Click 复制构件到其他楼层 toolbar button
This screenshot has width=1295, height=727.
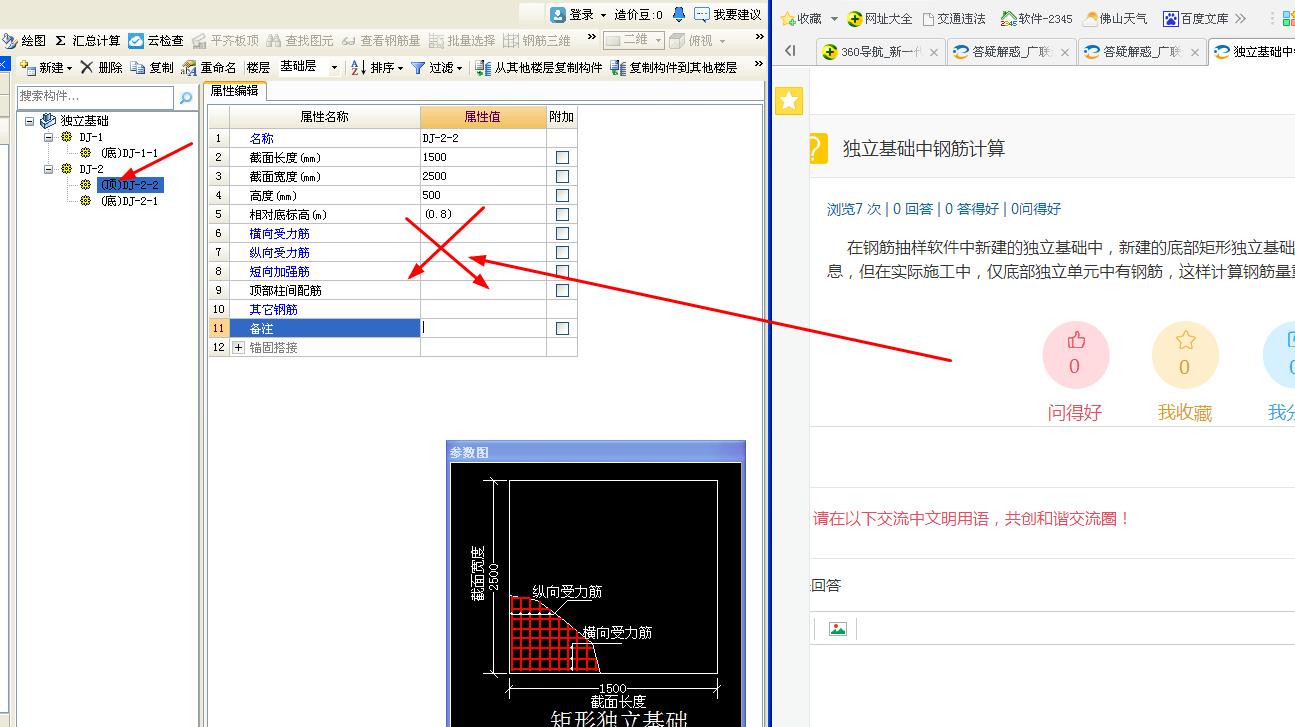674,67
